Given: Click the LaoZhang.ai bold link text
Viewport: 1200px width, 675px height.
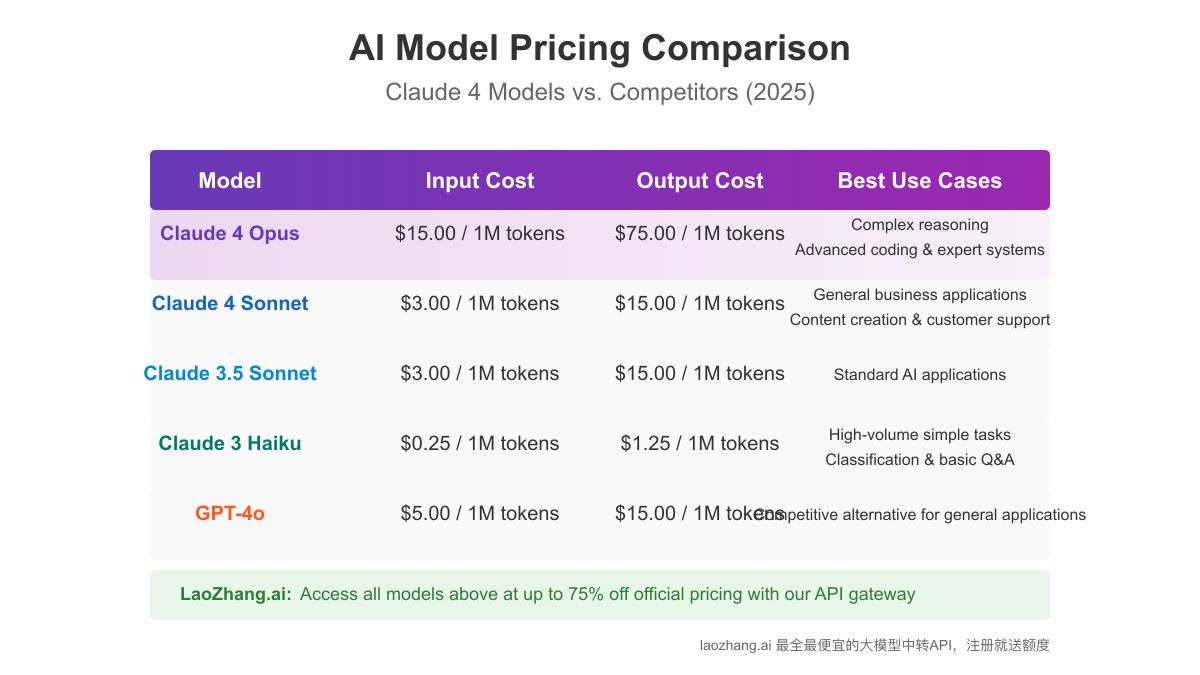Looking at the screenshot, I should pyautogui.click(x=236, y=594).
